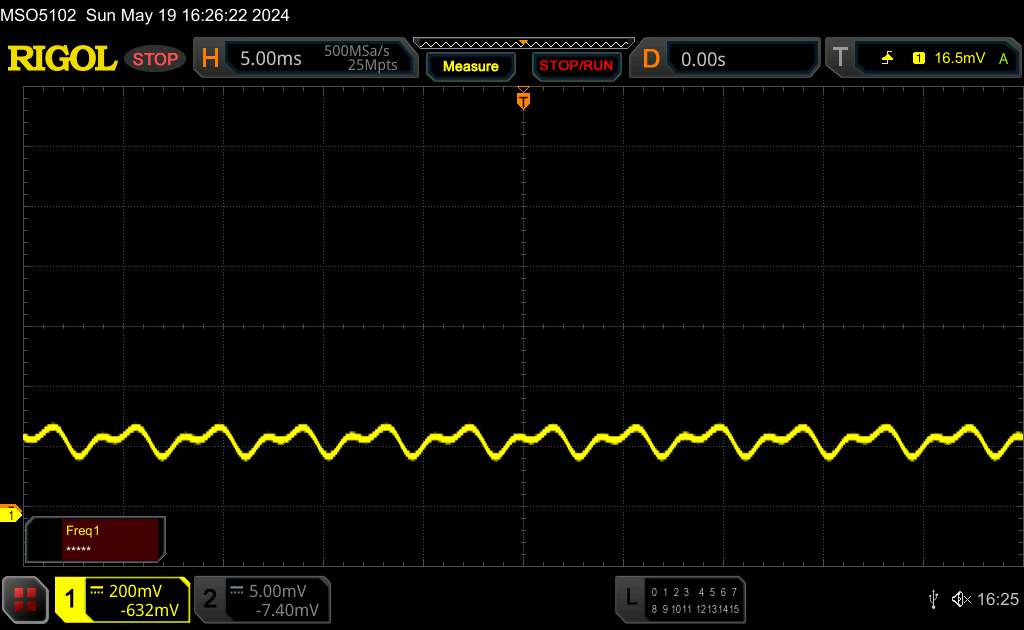The image size is (1024, 630).
Task: Click the red STOP status badge
Action: coord(156,59)
